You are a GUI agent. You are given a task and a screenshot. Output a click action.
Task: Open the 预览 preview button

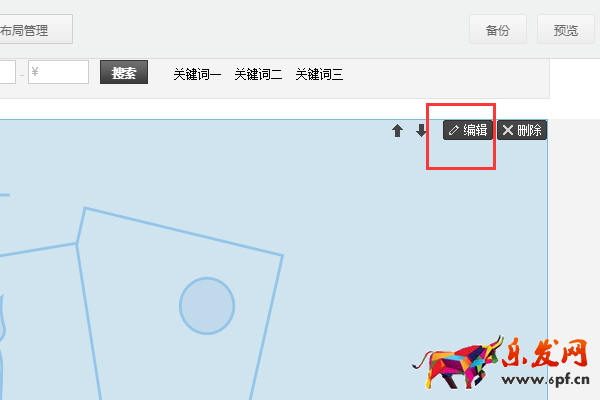click(566, 29)
